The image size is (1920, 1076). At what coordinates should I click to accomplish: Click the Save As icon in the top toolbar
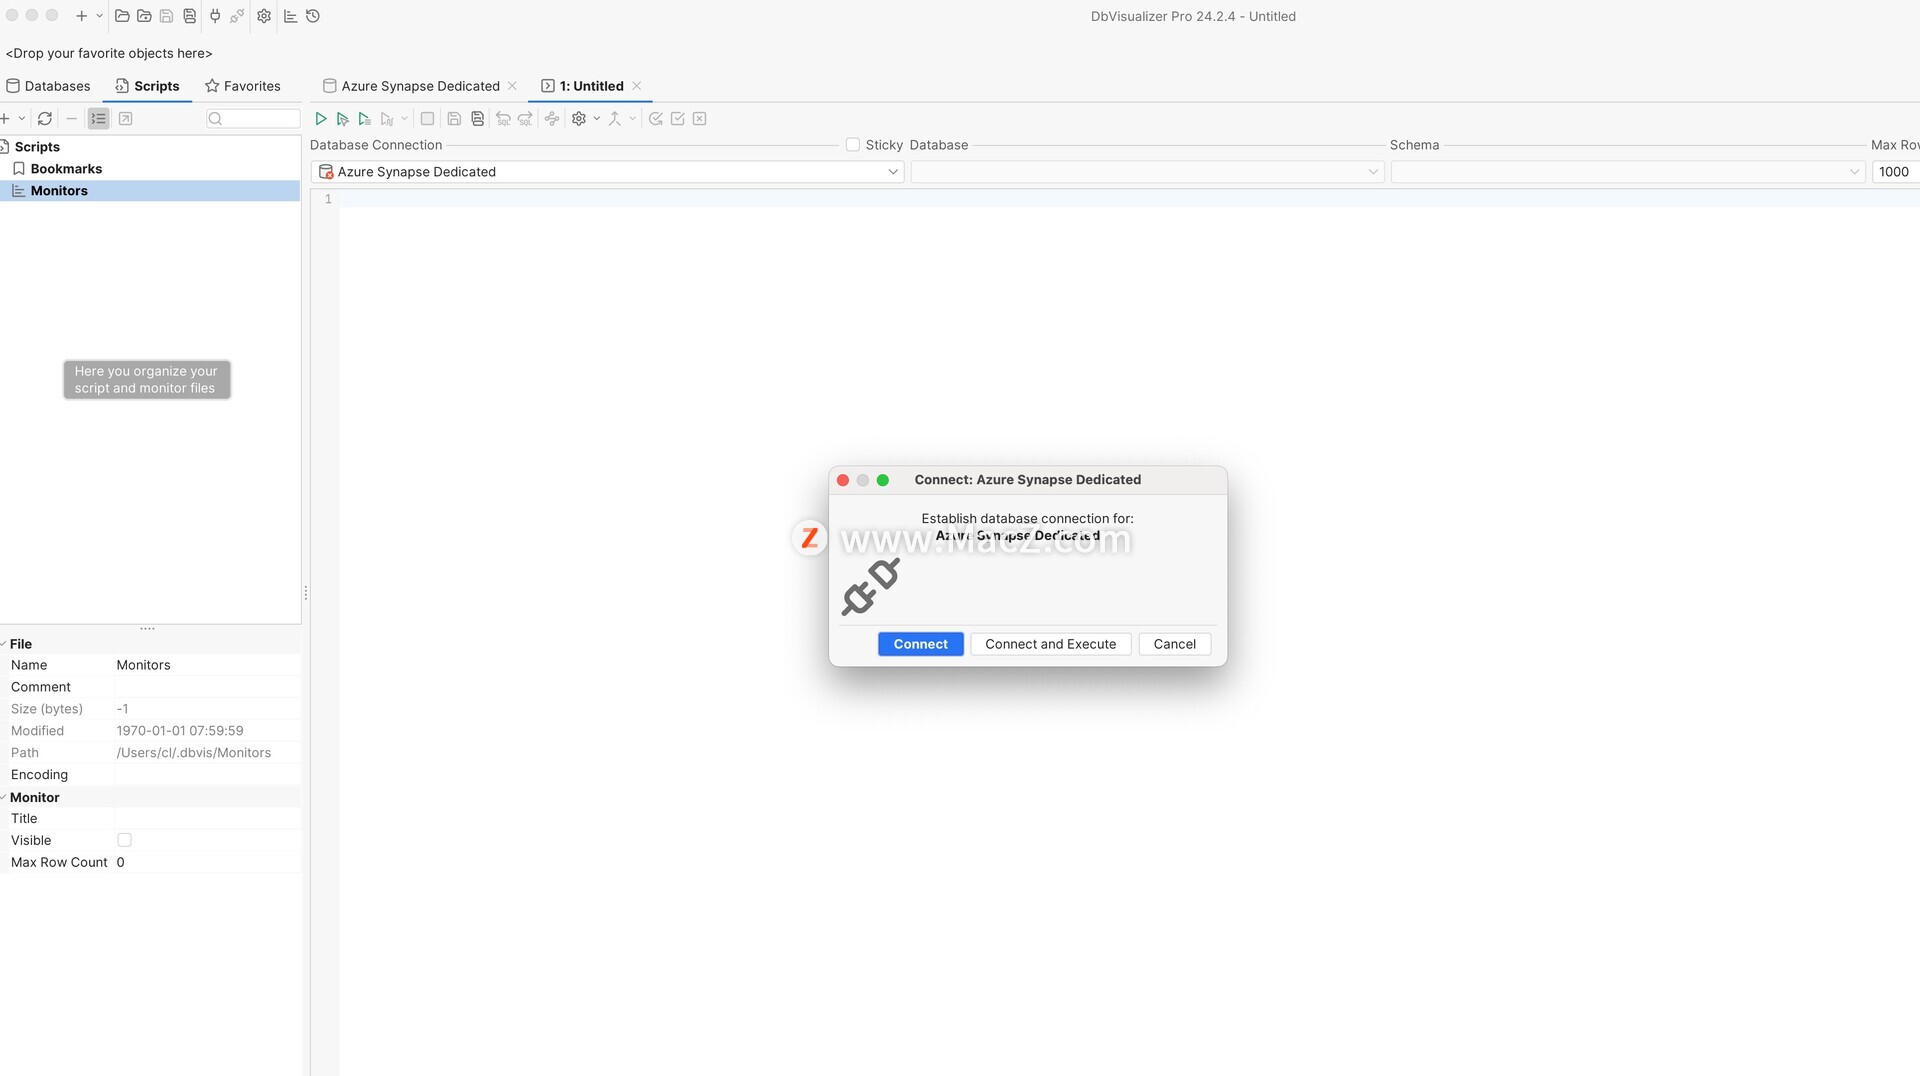tap(189, 16)
